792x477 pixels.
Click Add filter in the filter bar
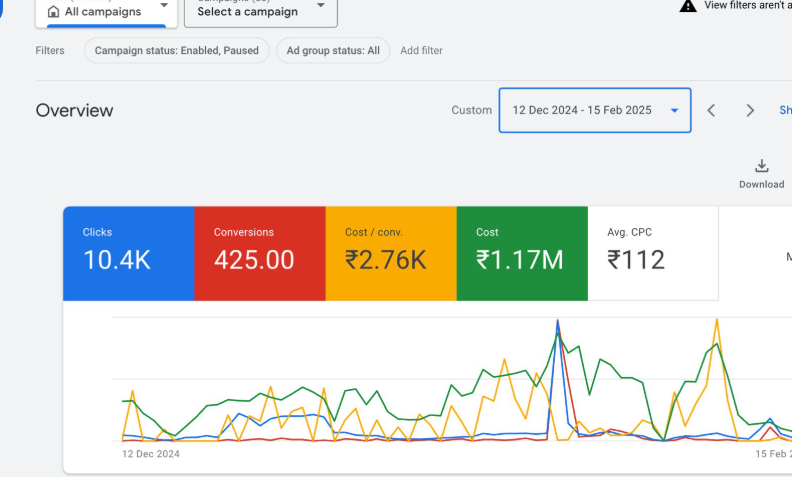(421, 51)
